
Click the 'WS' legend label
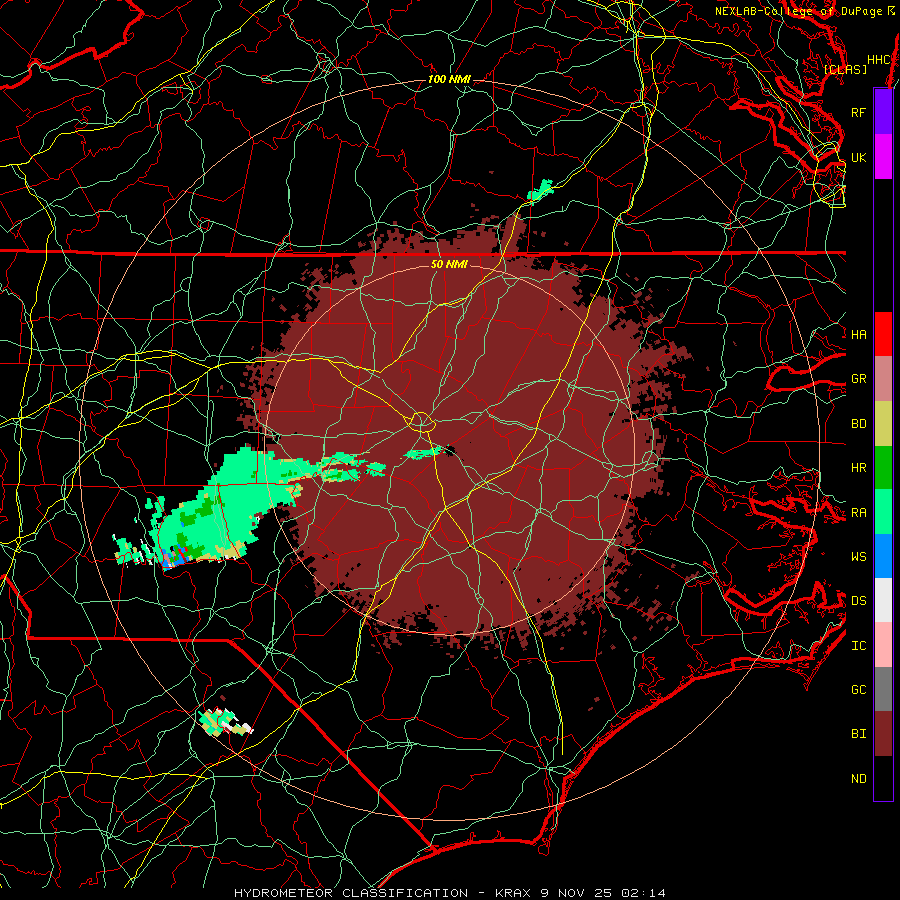click(858, 556)
